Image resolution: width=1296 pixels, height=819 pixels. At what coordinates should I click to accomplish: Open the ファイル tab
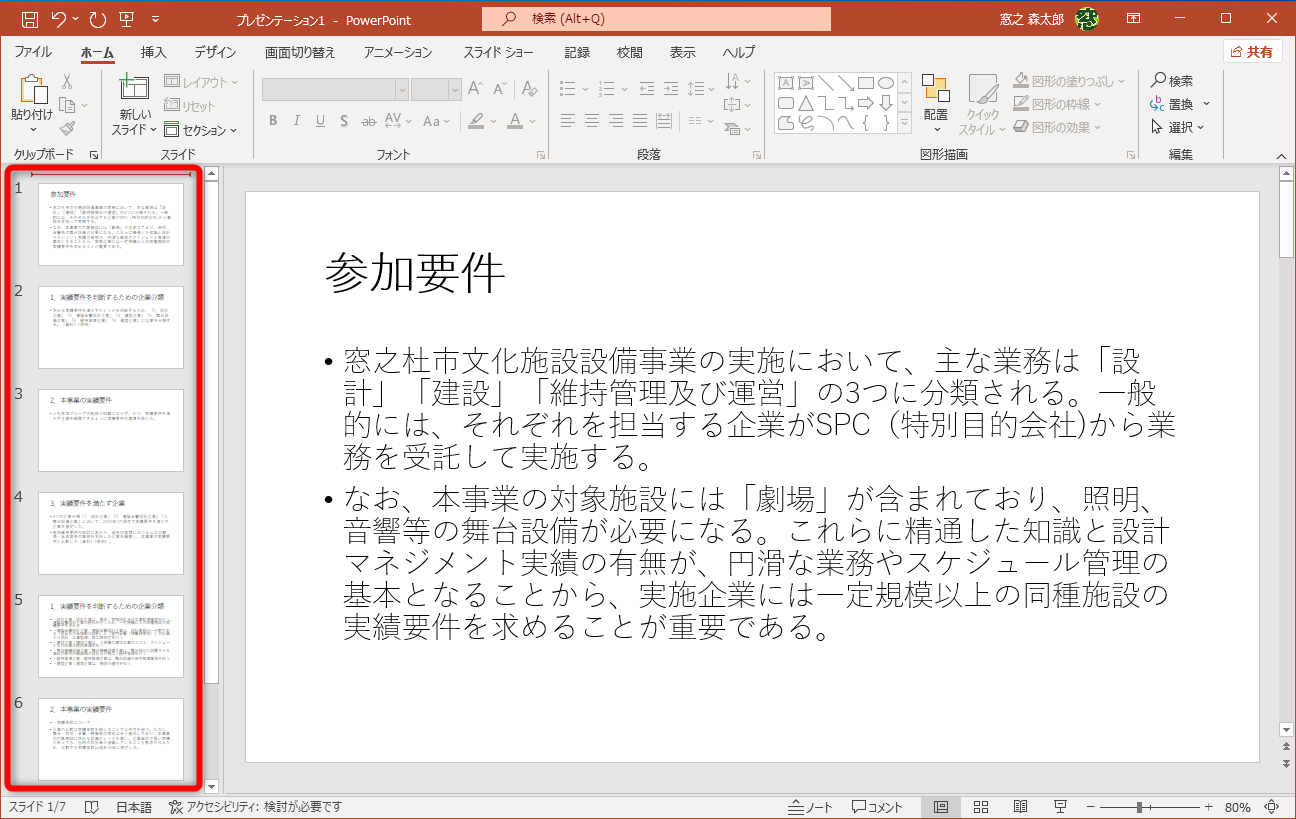click(33, 52)
